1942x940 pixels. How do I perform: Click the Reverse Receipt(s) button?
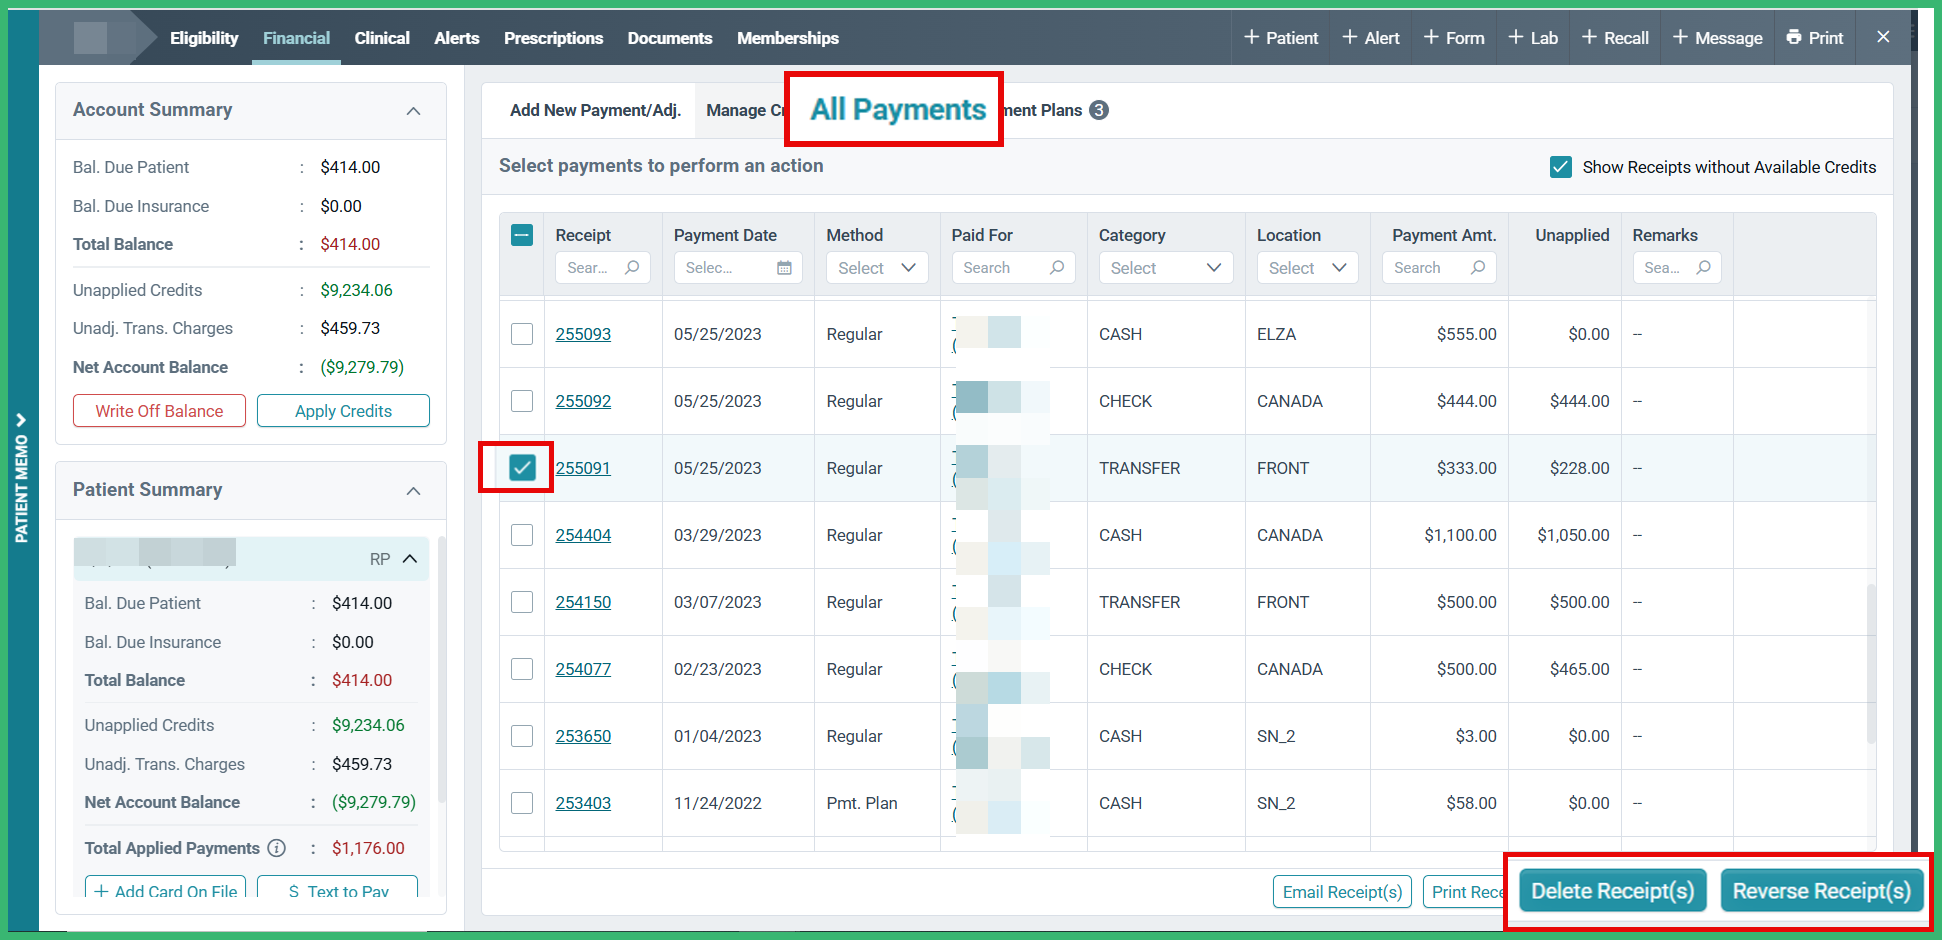click(1822, 890)
